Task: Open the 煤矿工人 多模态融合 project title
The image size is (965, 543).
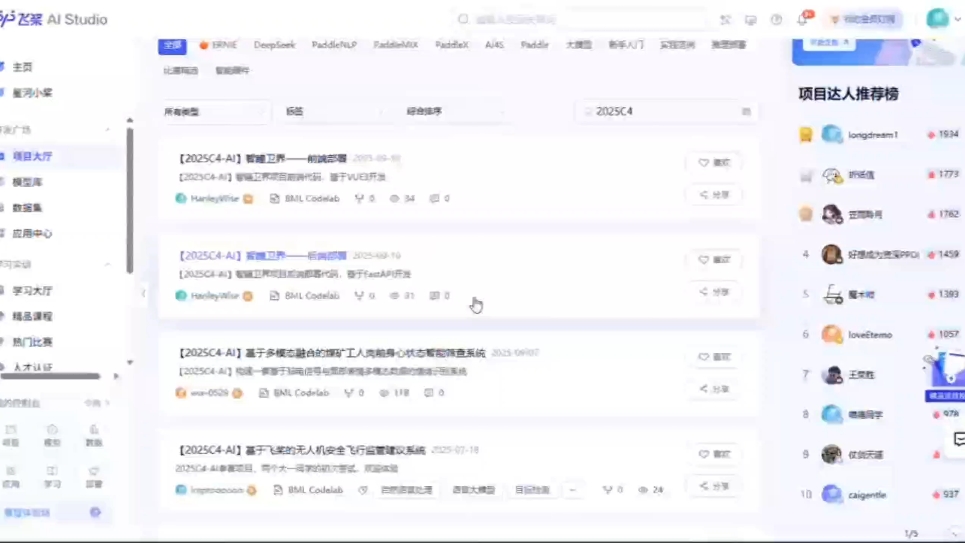Action: [x=332, y=353]
